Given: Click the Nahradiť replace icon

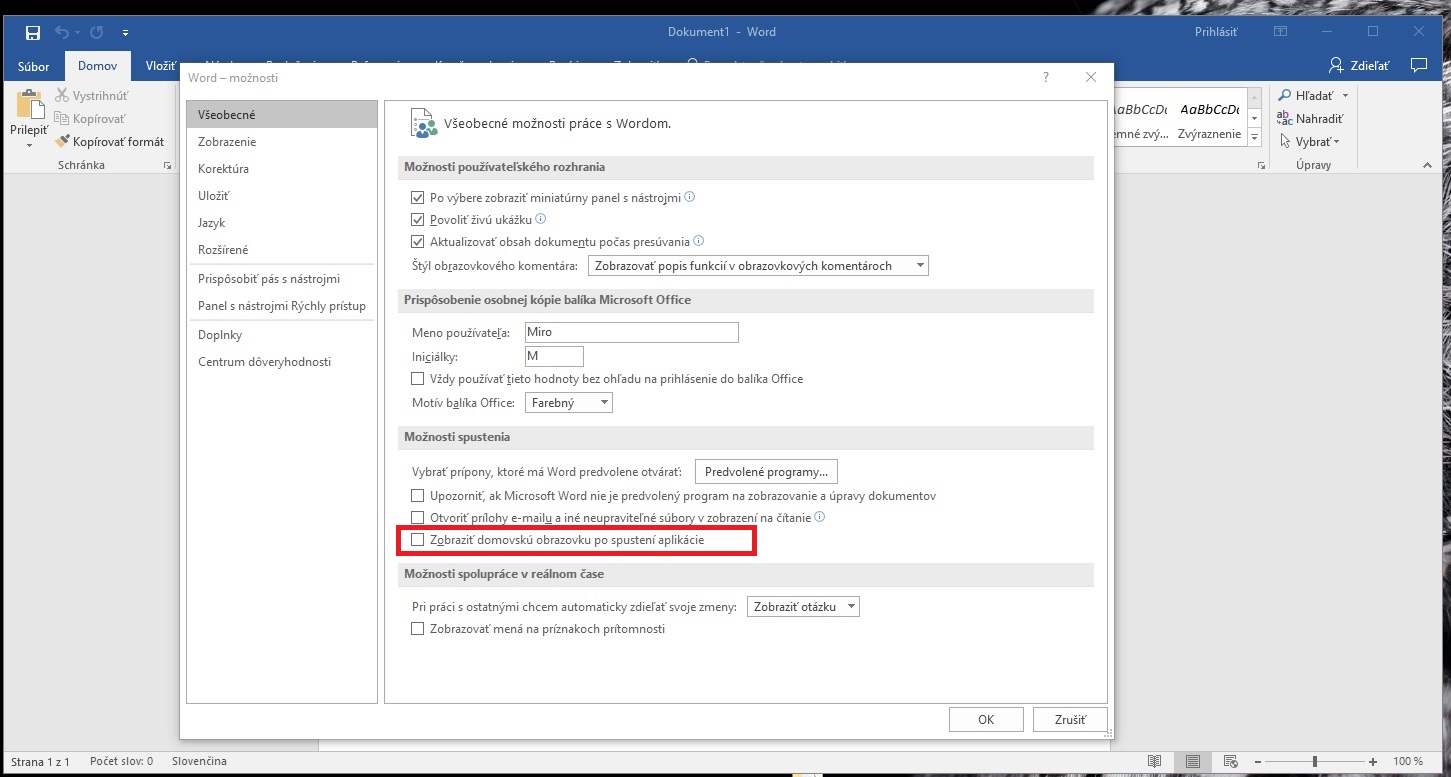Looking at the screenshot, I should [1285, 119].
